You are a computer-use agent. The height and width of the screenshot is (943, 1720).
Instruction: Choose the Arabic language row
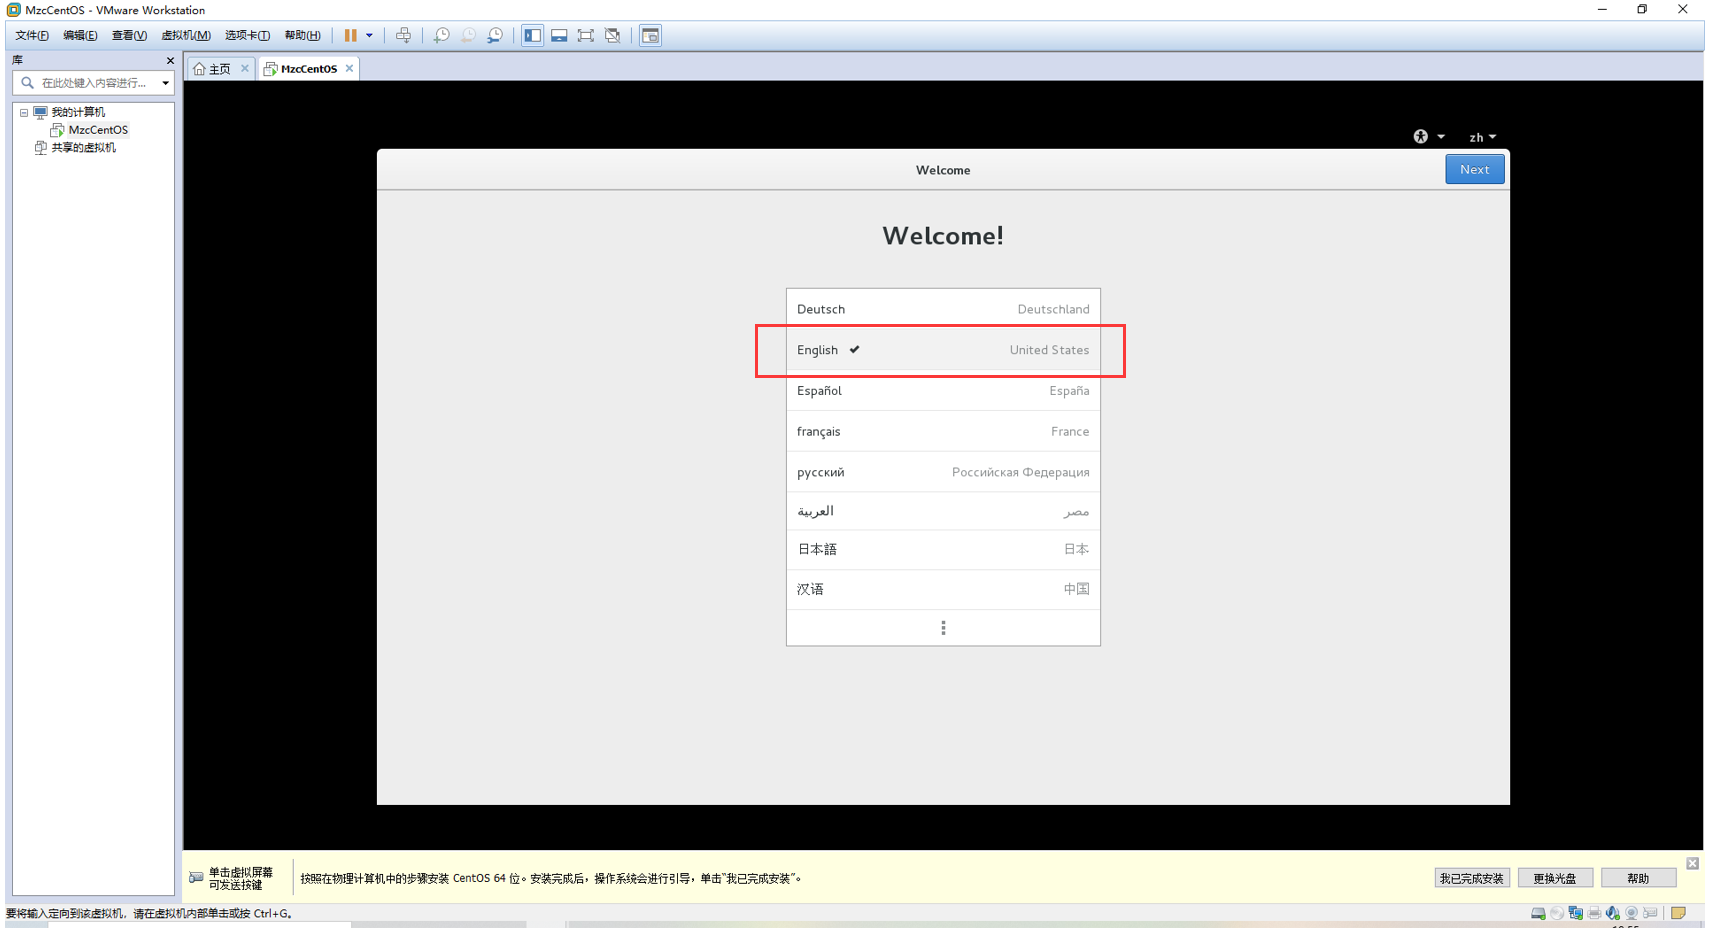[943, 512]
